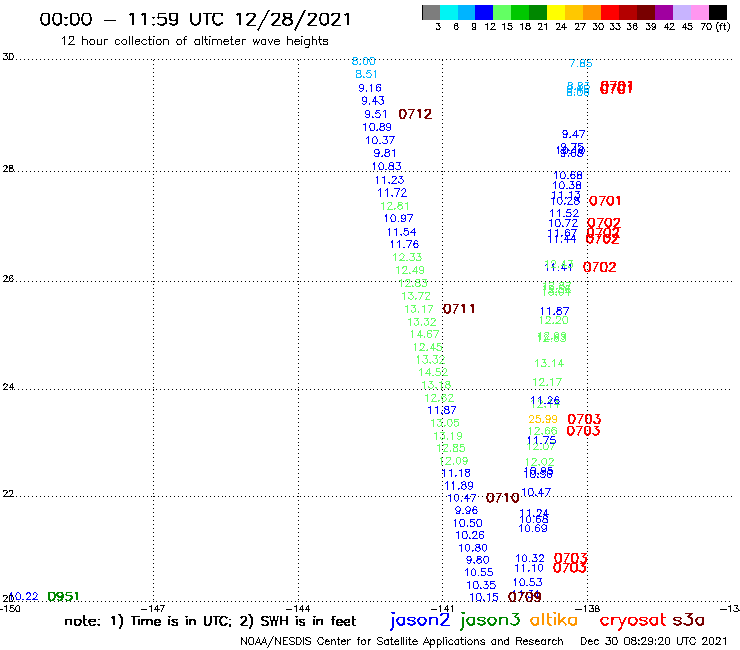Click the 12.17 wave height reading
740x650 pixels.
click(x=547, y=382)
